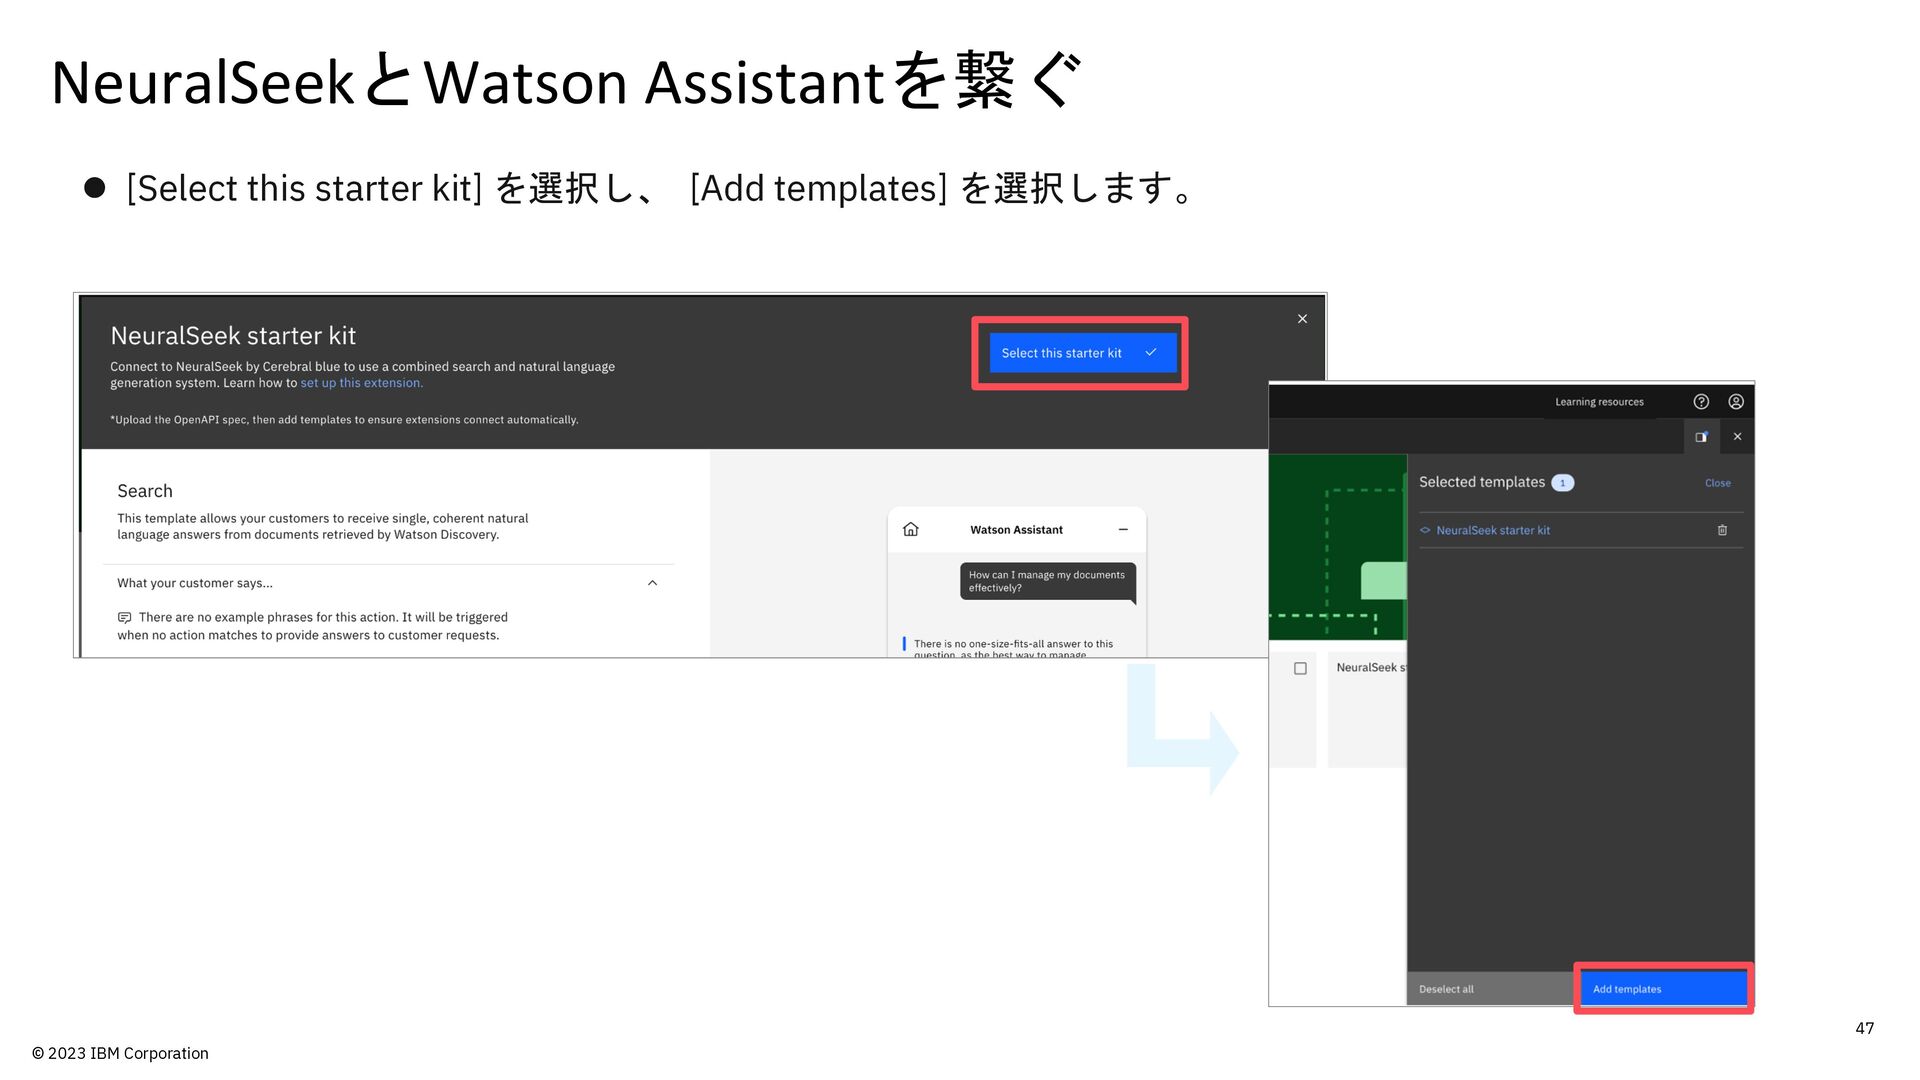Open the user profile icon
The image size is (1920, 1080).
pyautogui.click(x=1736, y=402)
